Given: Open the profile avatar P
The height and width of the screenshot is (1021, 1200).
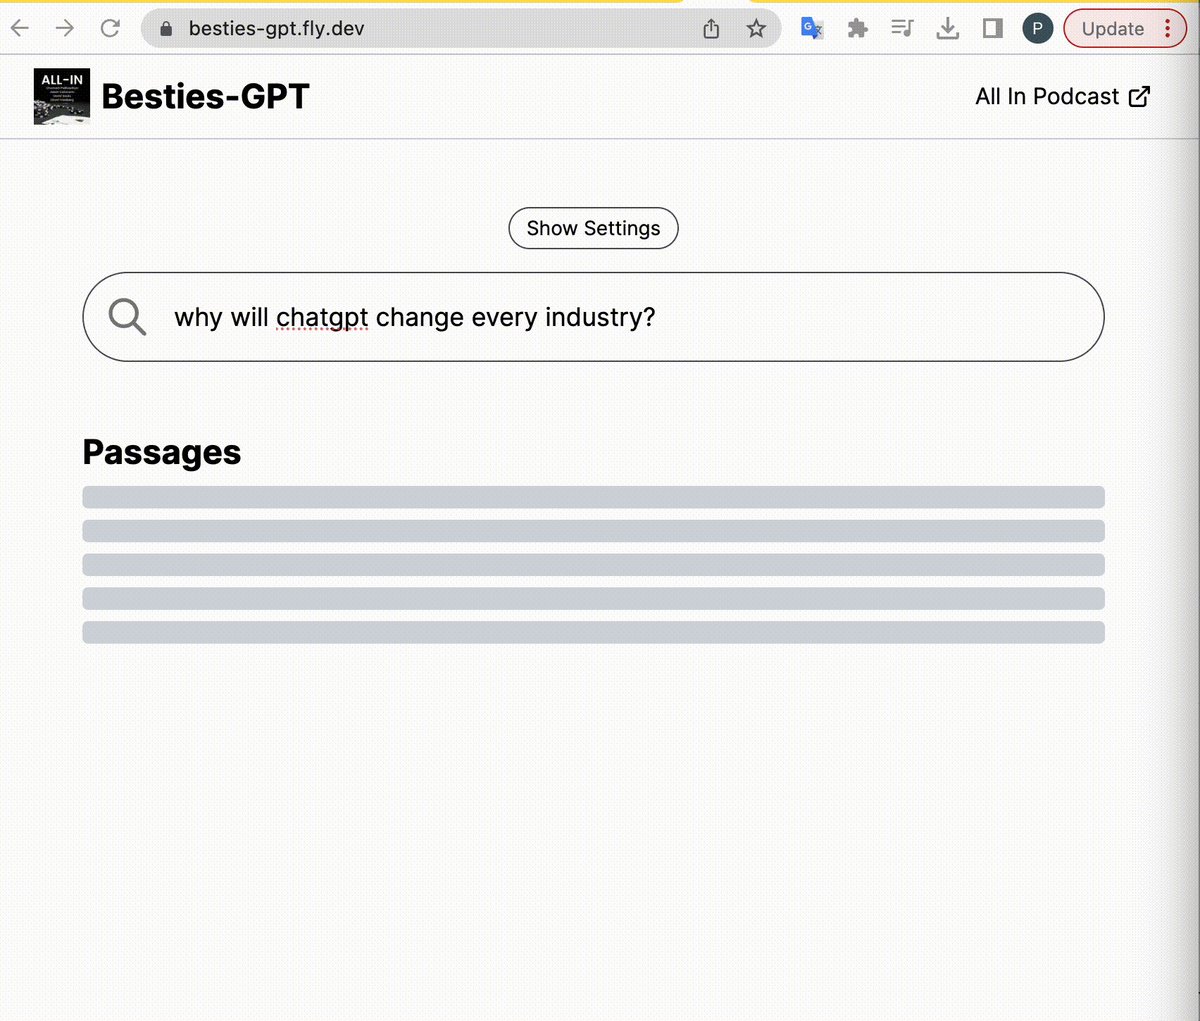Looking at the screenshot, I should (x=1037, y=28).
